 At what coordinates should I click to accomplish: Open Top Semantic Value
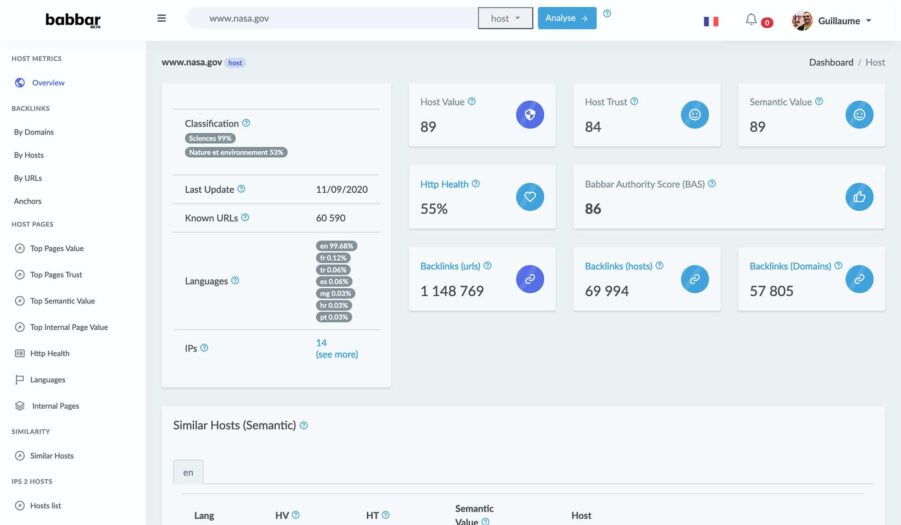coord(62,301)
